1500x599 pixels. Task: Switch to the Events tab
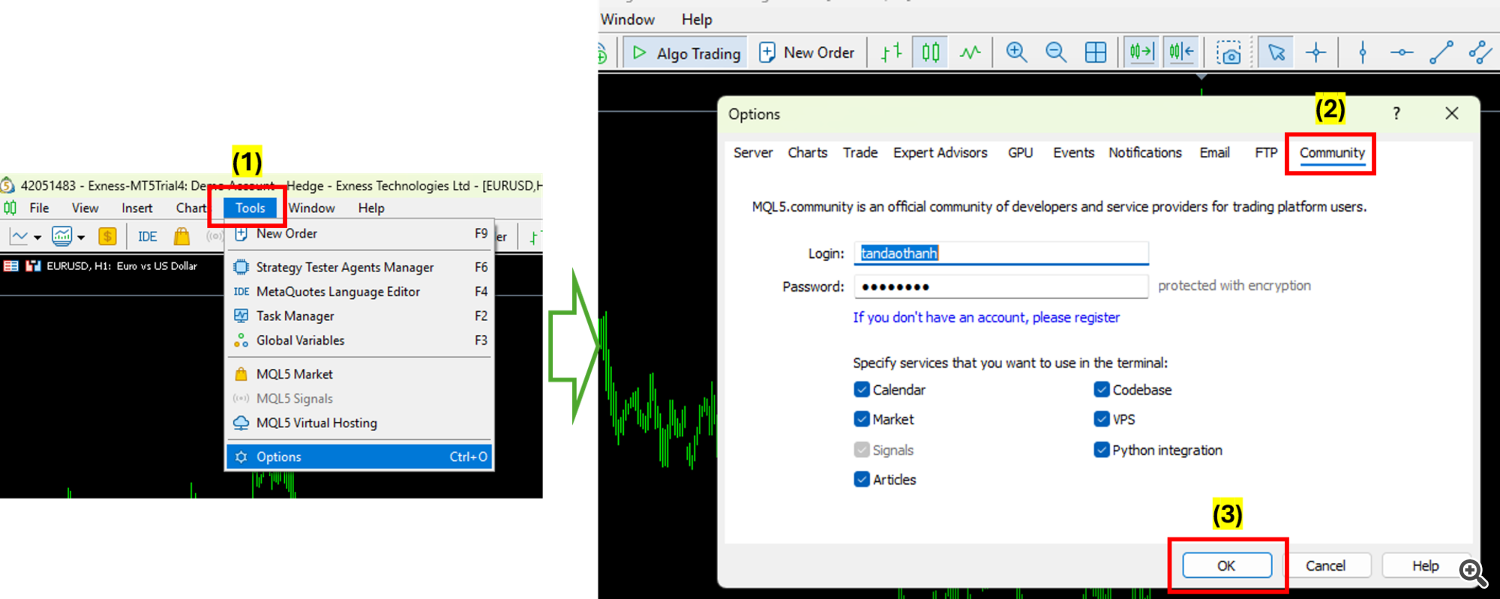1073,153
